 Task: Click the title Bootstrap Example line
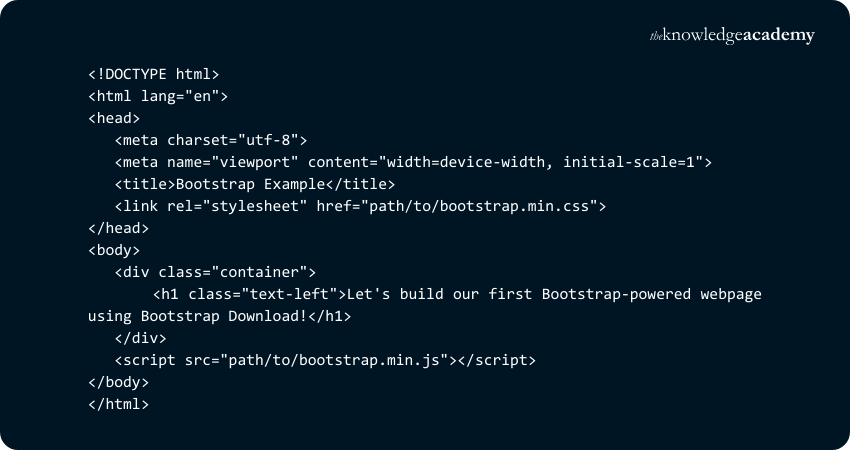tap(255, 184)
